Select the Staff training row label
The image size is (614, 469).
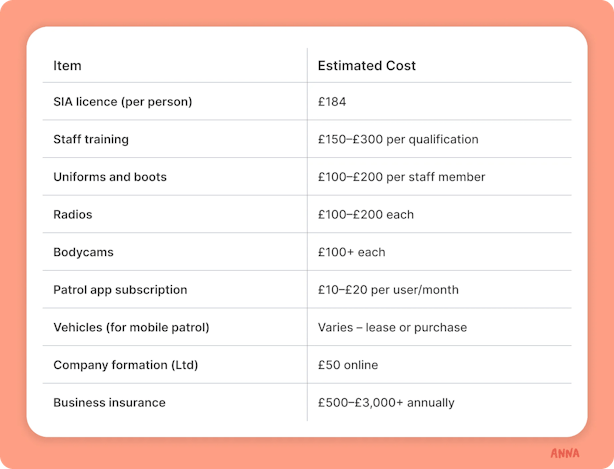(91, 139)
